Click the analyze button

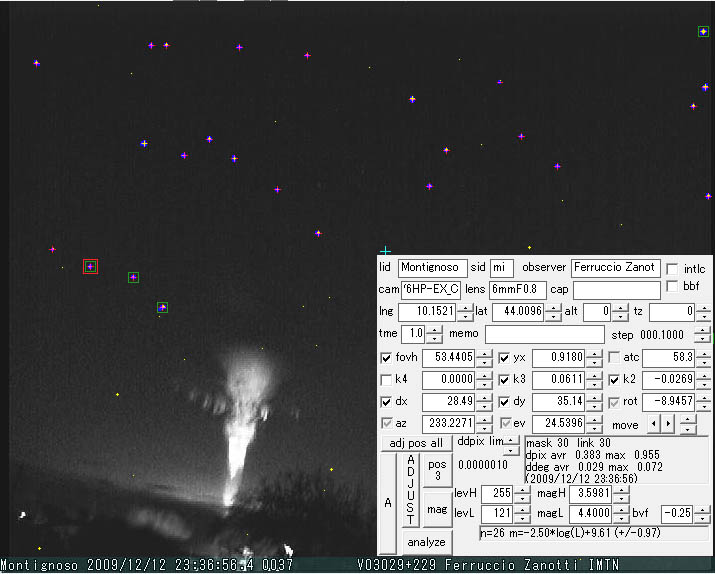click(426, 542)
